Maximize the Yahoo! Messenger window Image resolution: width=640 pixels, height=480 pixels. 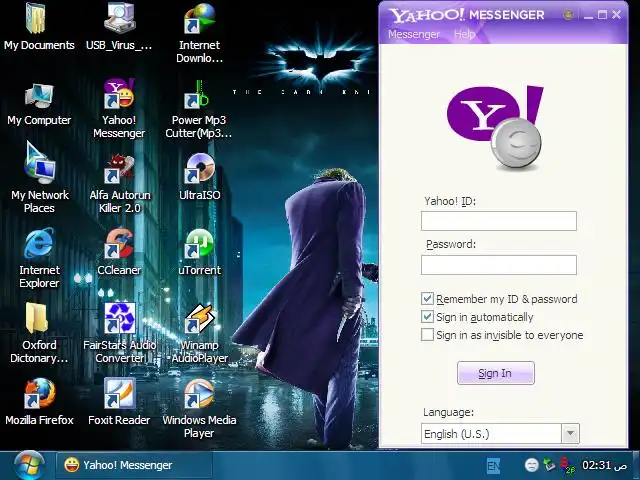pyautogui.click(x=602, y=15)
